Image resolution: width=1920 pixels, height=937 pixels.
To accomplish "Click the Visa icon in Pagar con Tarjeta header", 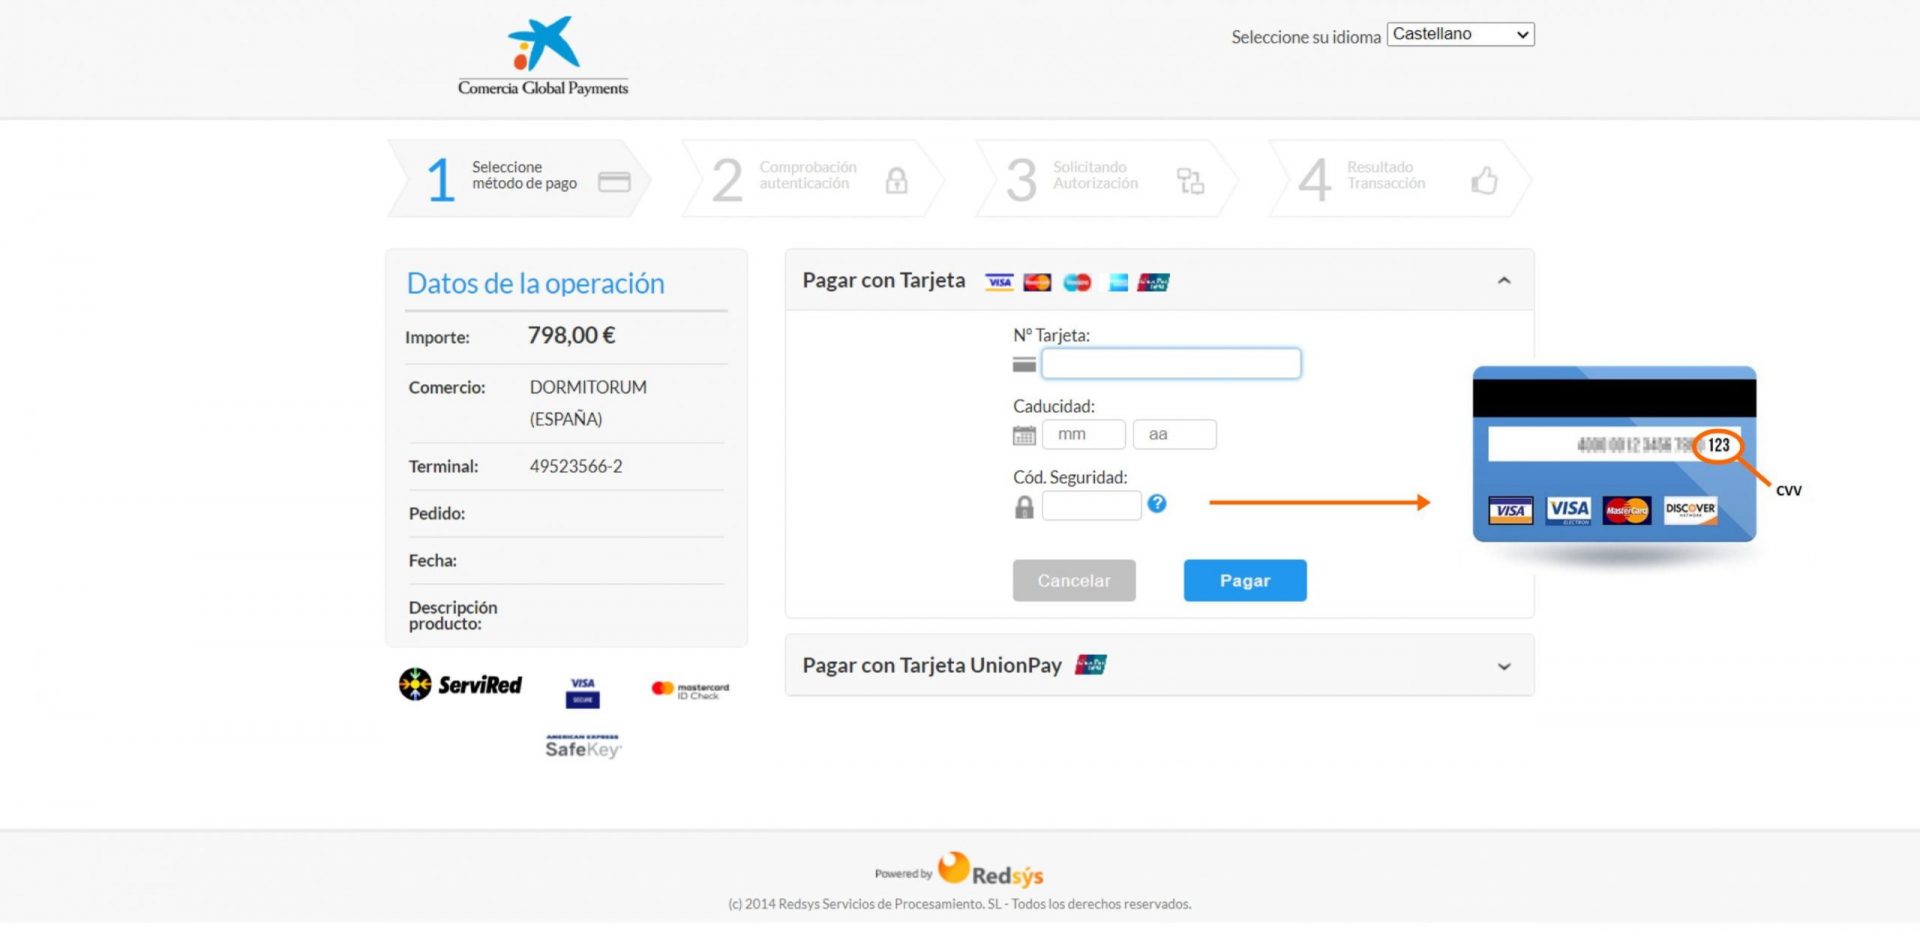I will pos(999,282).
